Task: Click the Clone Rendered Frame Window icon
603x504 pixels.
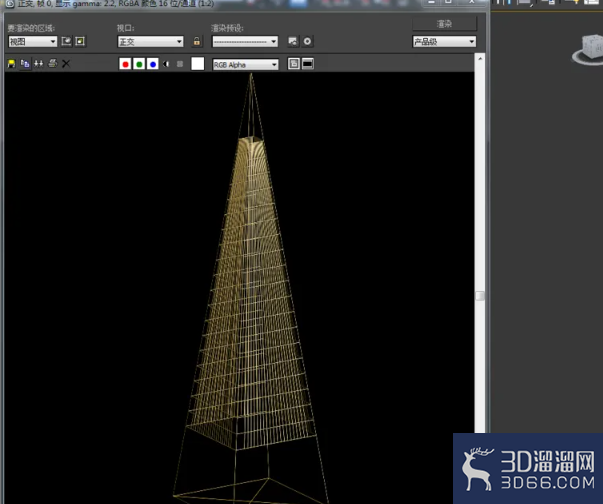Action: 38,63
